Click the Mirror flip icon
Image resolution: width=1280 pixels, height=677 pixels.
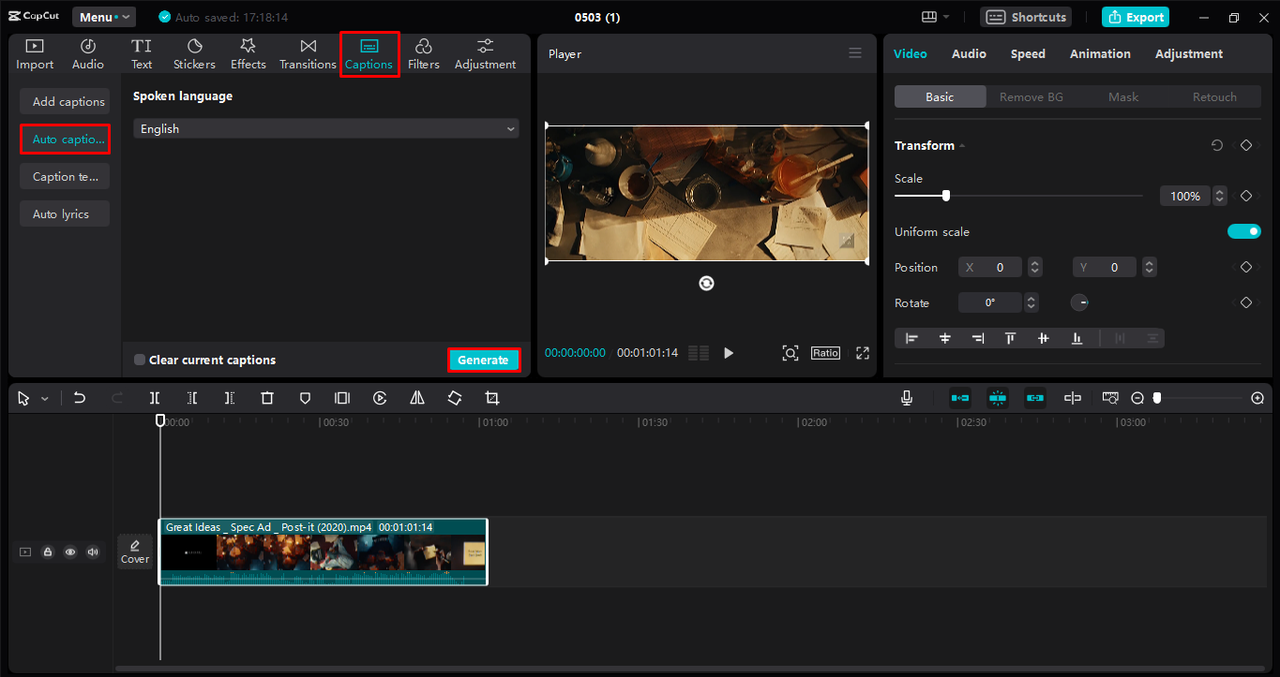click(x=417, y=398)
